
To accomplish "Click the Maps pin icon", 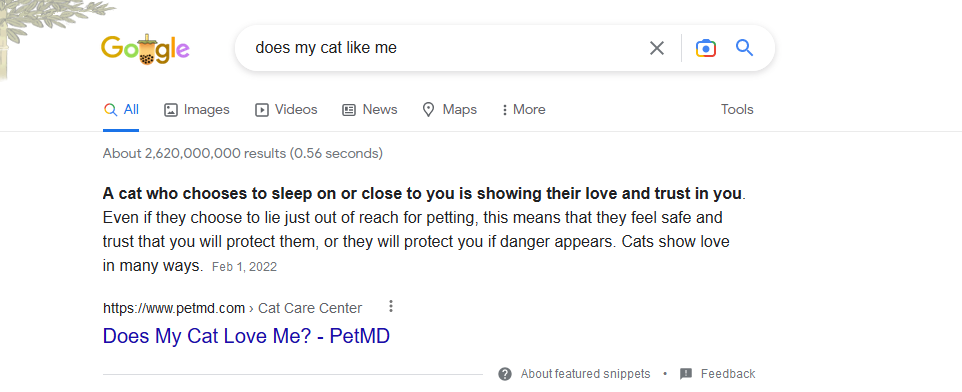I will [429, 110].
